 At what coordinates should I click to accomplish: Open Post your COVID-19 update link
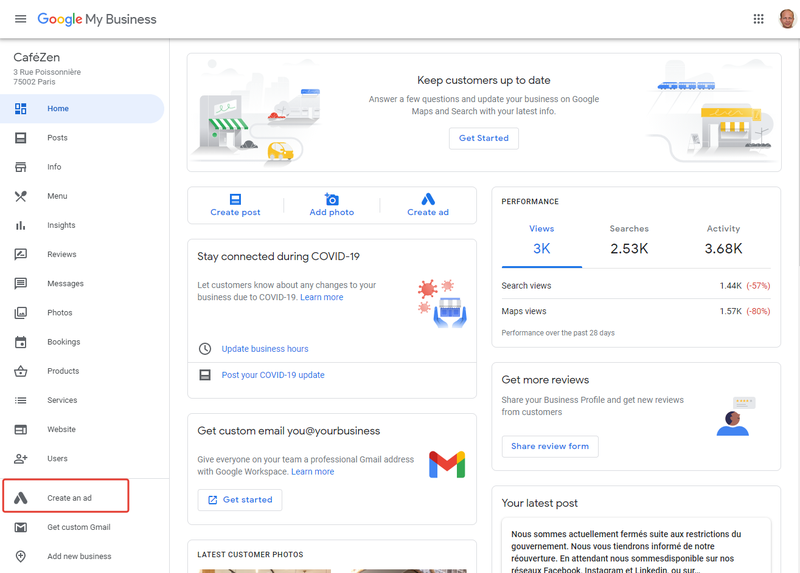[273, 375]
